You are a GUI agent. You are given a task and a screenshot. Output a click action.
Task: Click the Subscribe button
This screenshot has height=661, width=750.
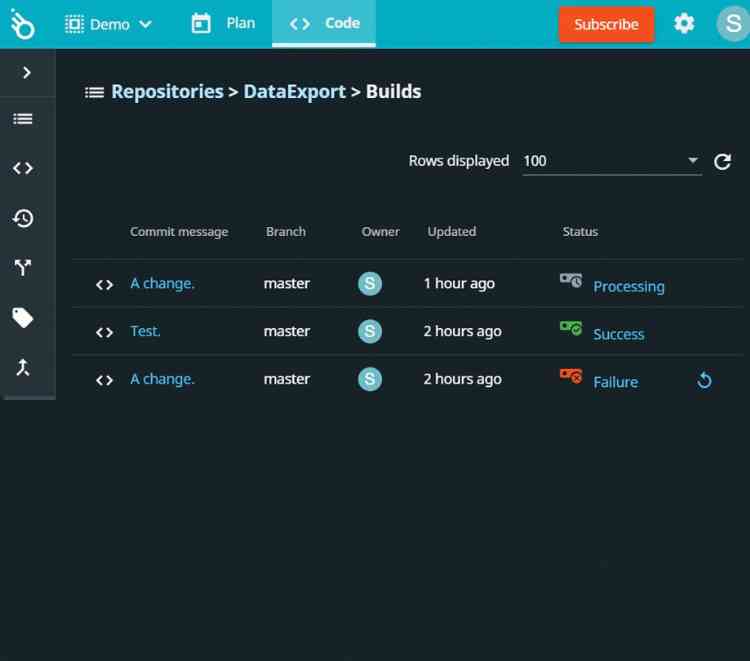tap(606, 24)
